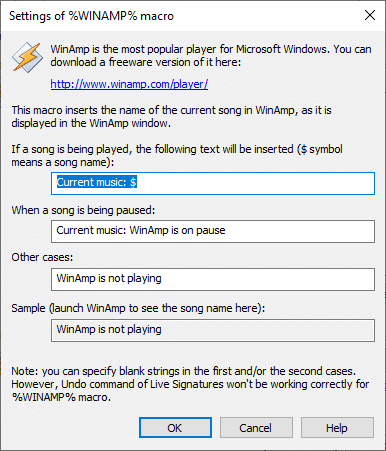Click the '%WINAMP% macro.' line in the note
Viewport: 386px width, 451px height.
point(61,397)
